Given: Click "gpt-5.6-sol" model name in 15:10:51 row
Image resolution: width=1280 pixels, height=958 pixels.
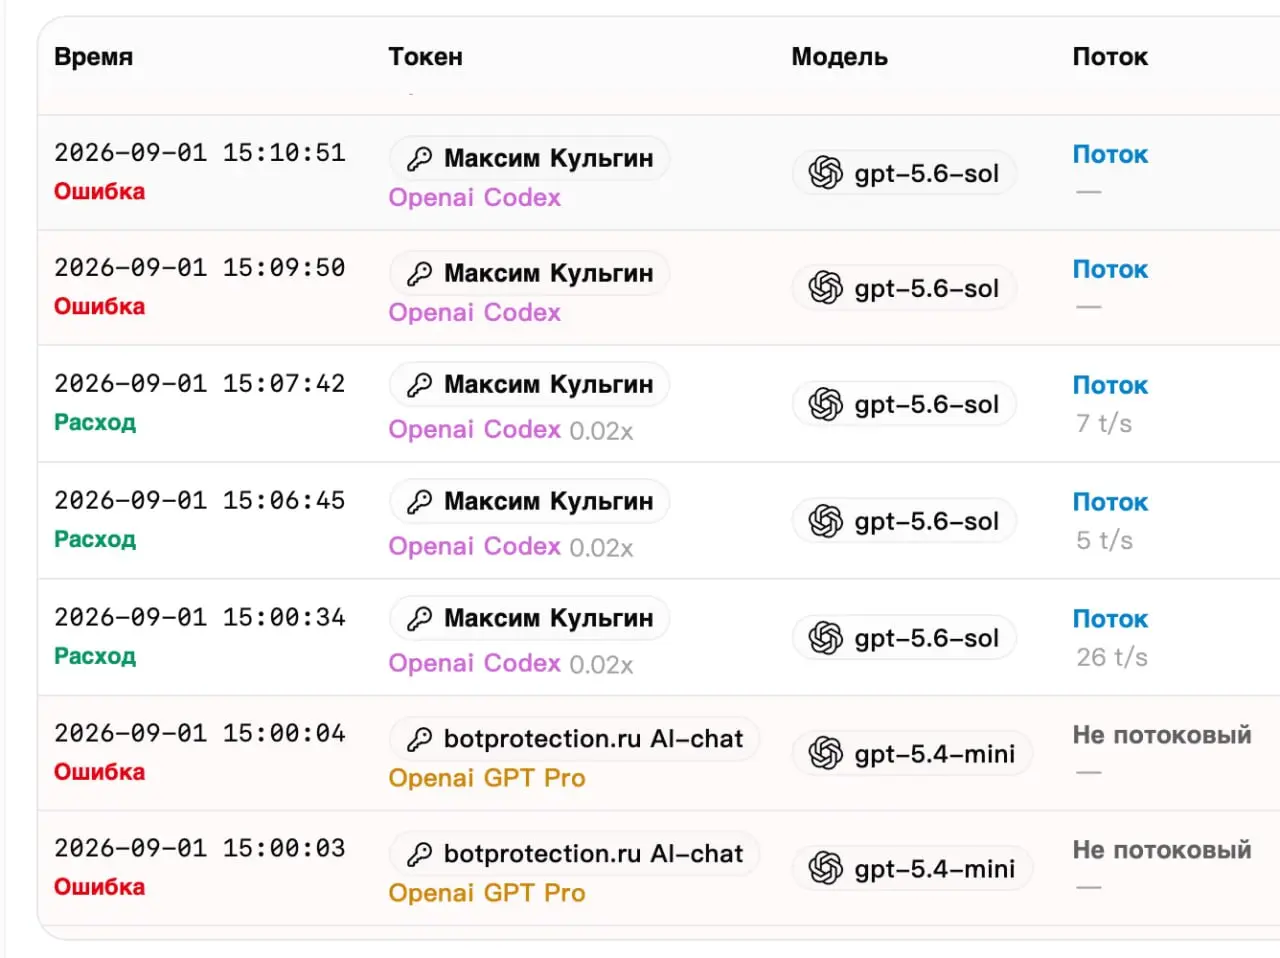Looking at the screenshot, I should coord(927,174).
